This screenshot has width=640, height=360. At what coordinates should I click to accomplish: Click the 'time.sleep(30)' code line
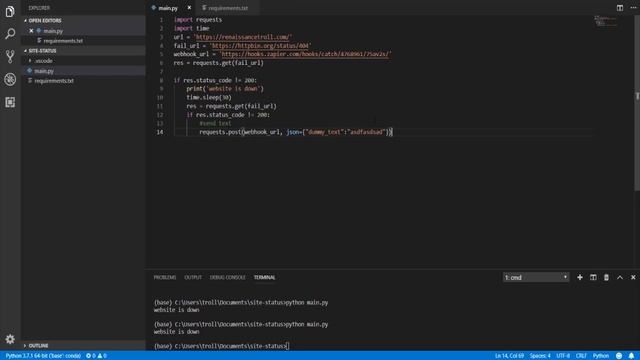pos(209,98)
